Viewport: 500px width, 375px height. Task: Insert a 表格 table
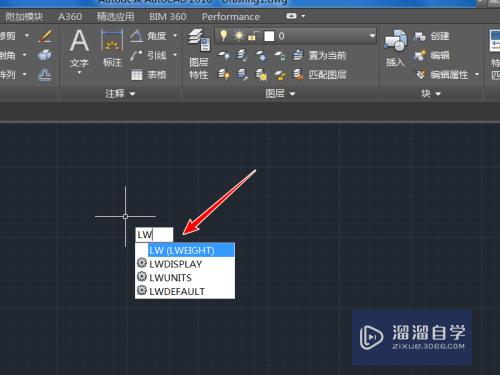coord(149,75)
